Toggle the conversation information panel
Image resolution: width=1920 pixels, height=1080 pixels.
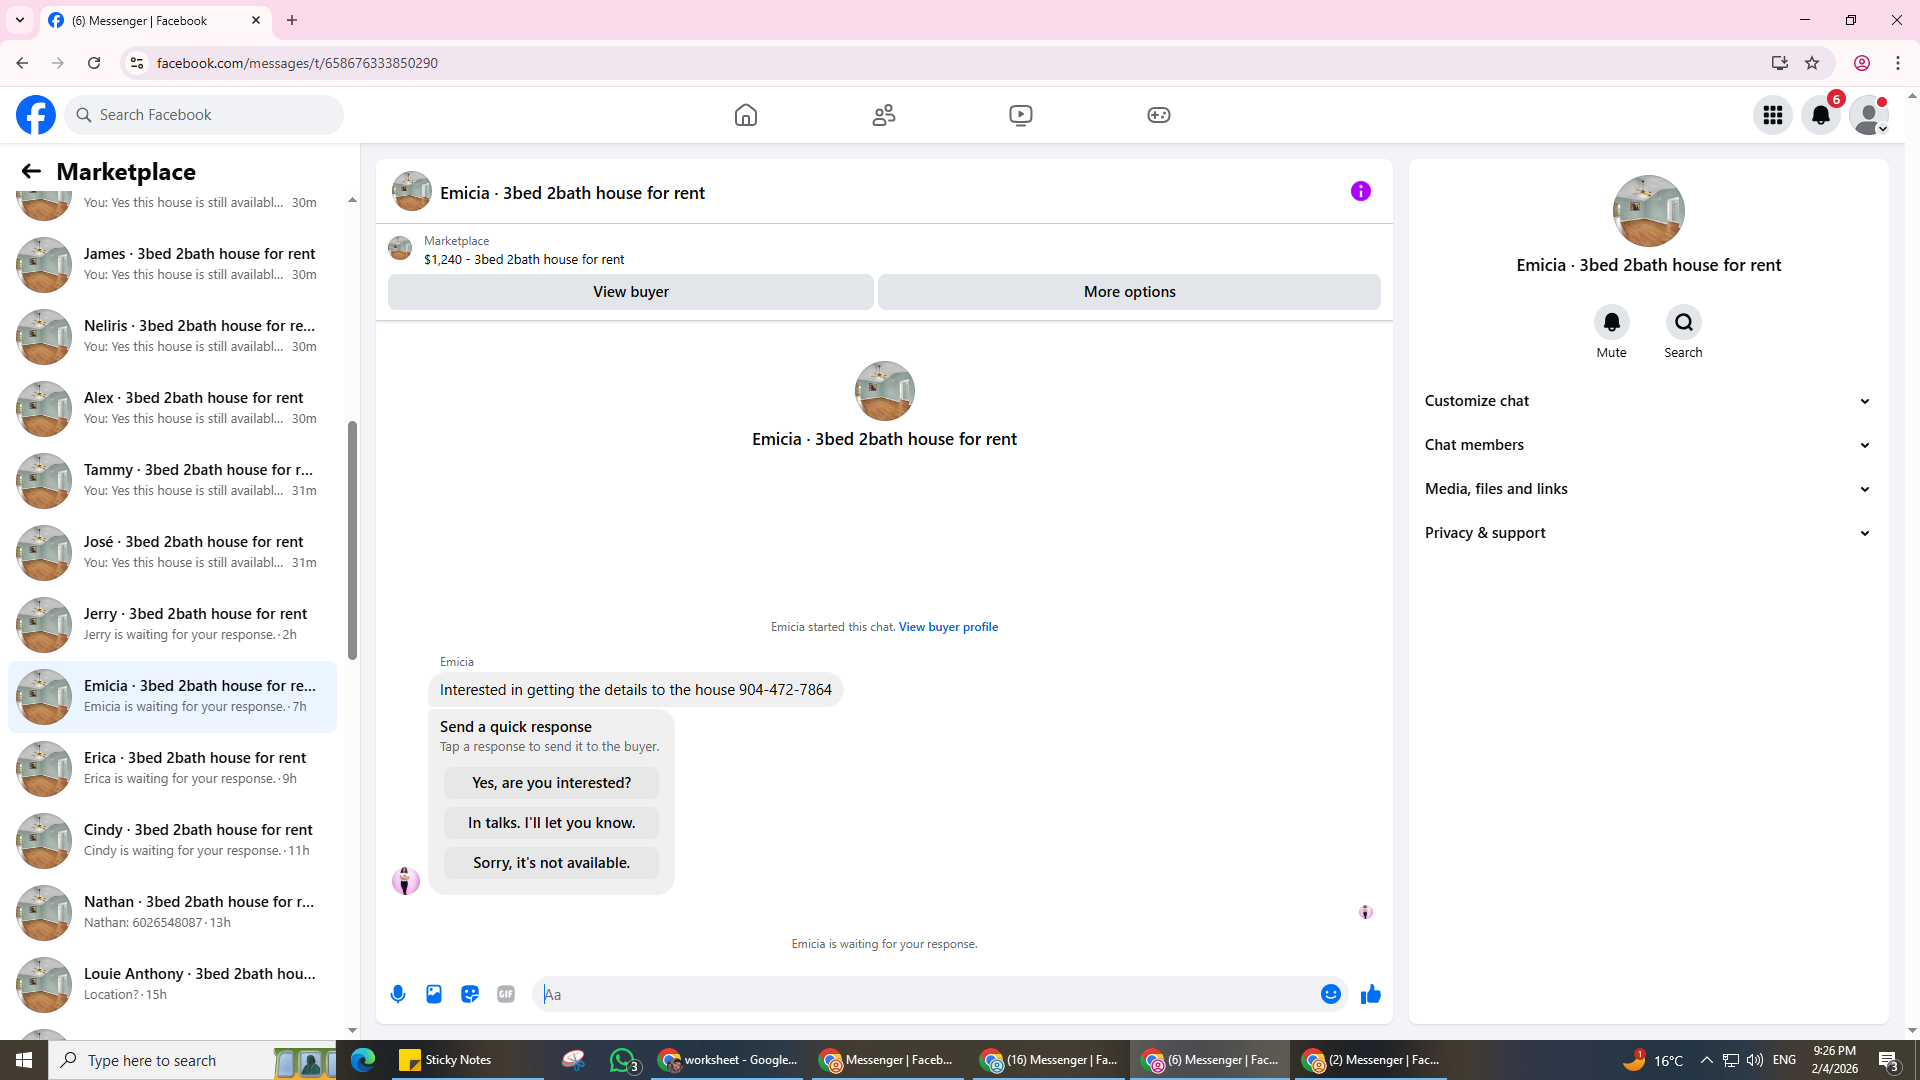[1360, 191]
